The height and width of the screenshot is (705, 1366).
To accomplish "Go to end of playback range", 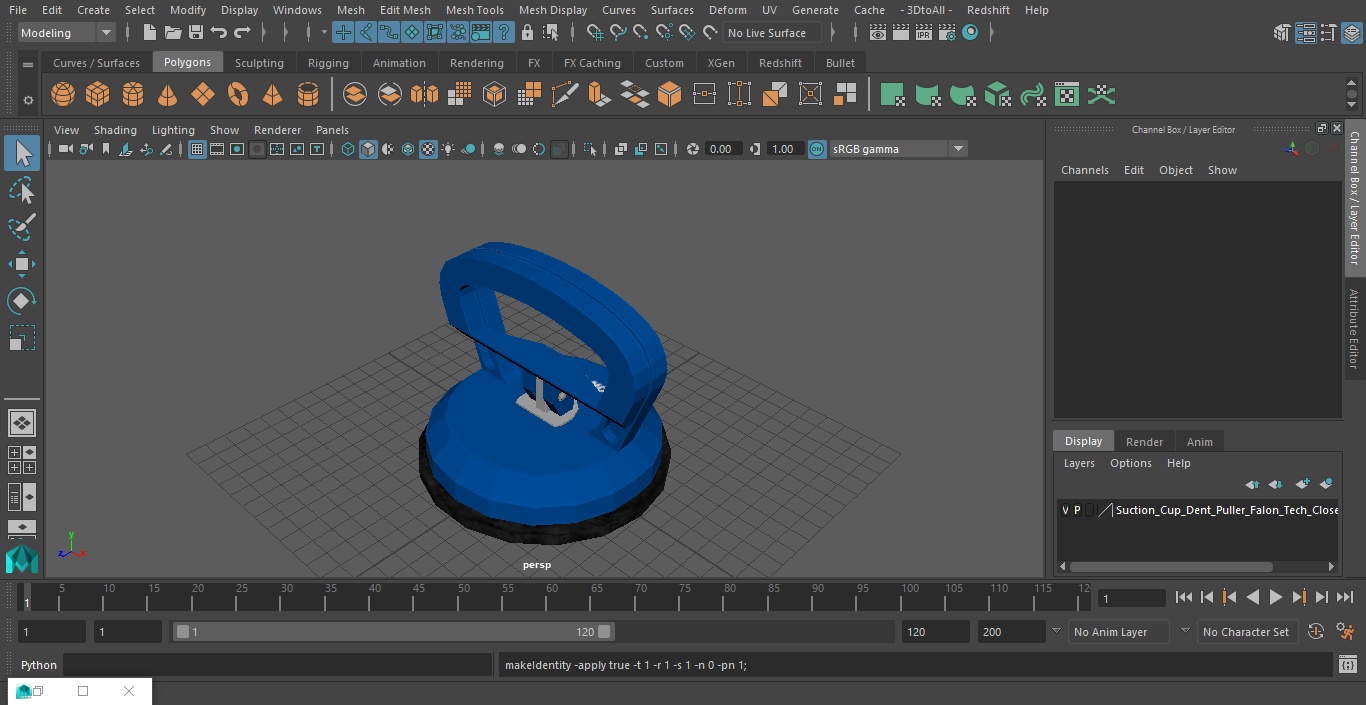I will 1345,597.
